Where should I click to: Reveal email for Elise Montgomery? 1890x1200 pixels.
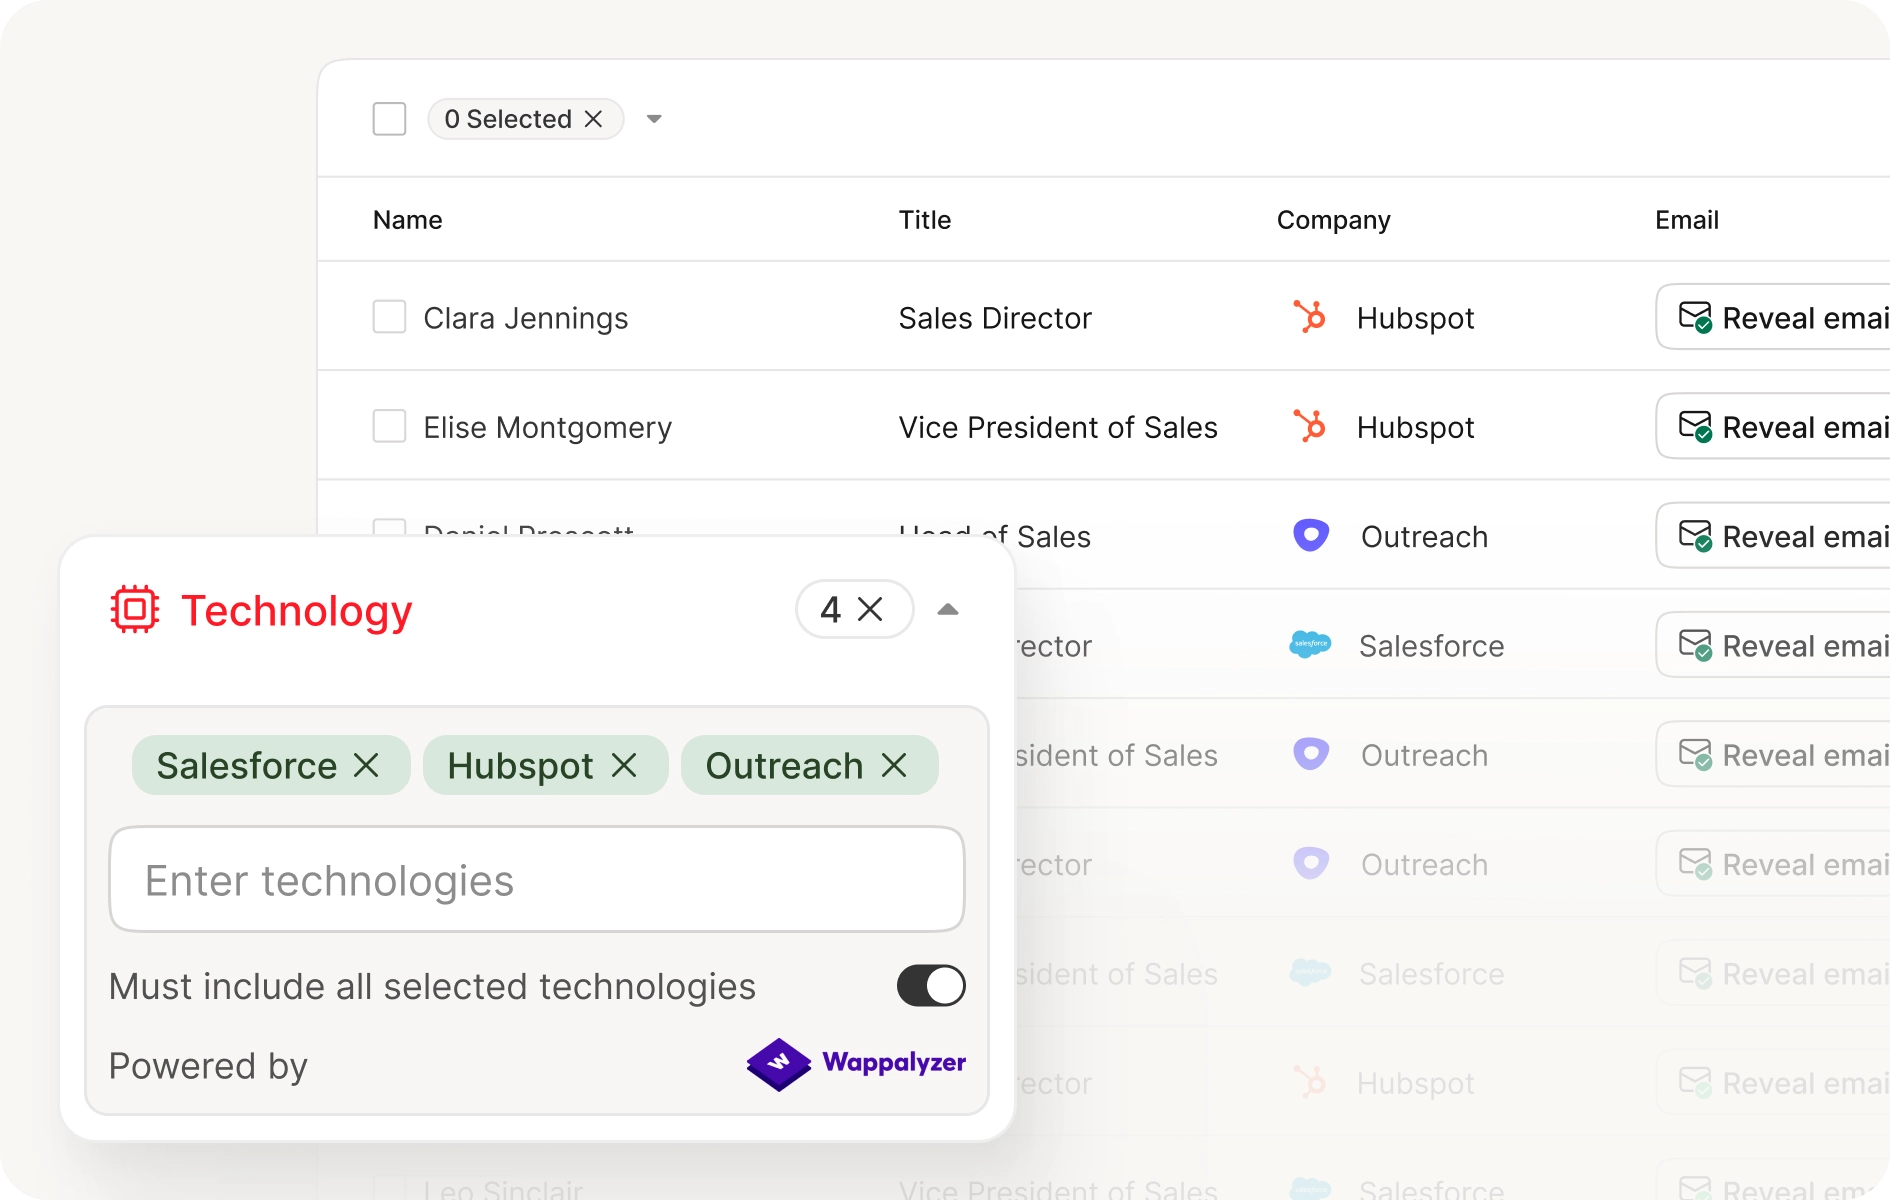(1780, 426)
